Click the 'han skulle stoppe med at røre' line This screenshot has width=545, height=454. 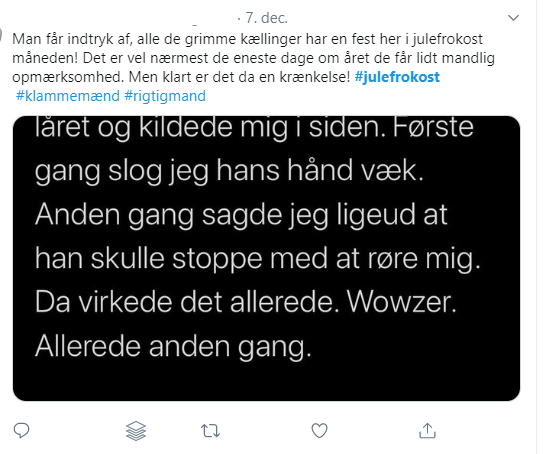pos(258,259)
